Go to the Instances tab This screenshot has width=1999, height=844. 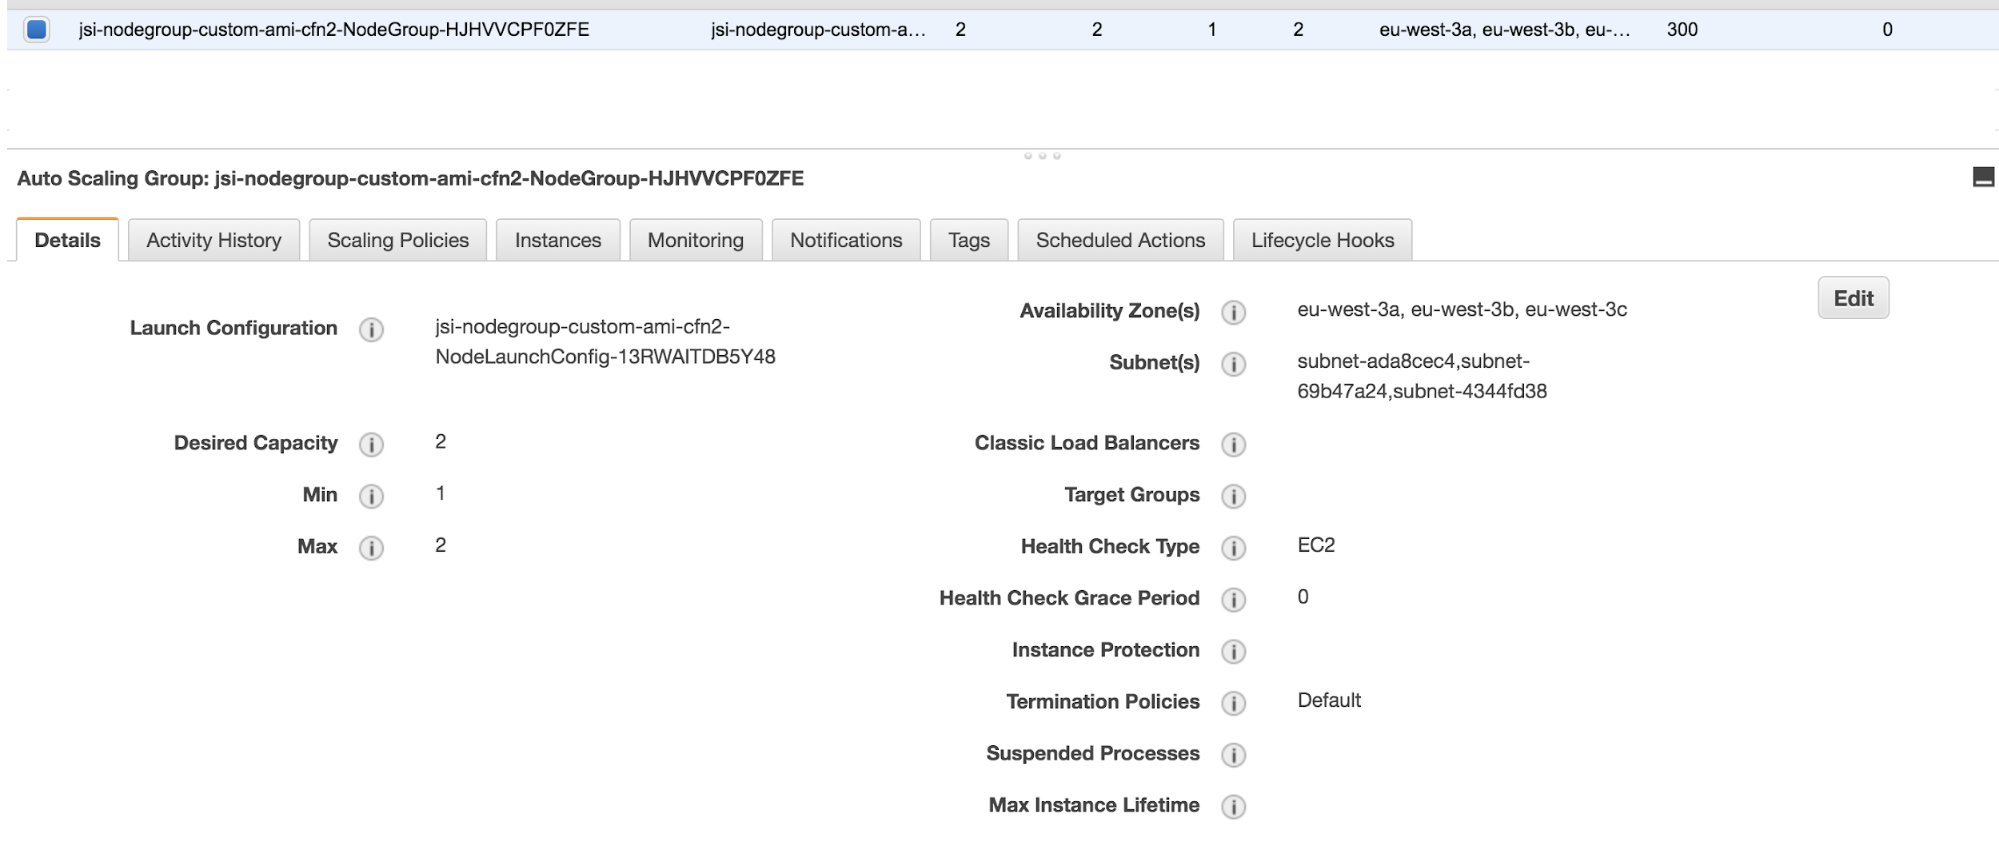click(x=558, y=241)
